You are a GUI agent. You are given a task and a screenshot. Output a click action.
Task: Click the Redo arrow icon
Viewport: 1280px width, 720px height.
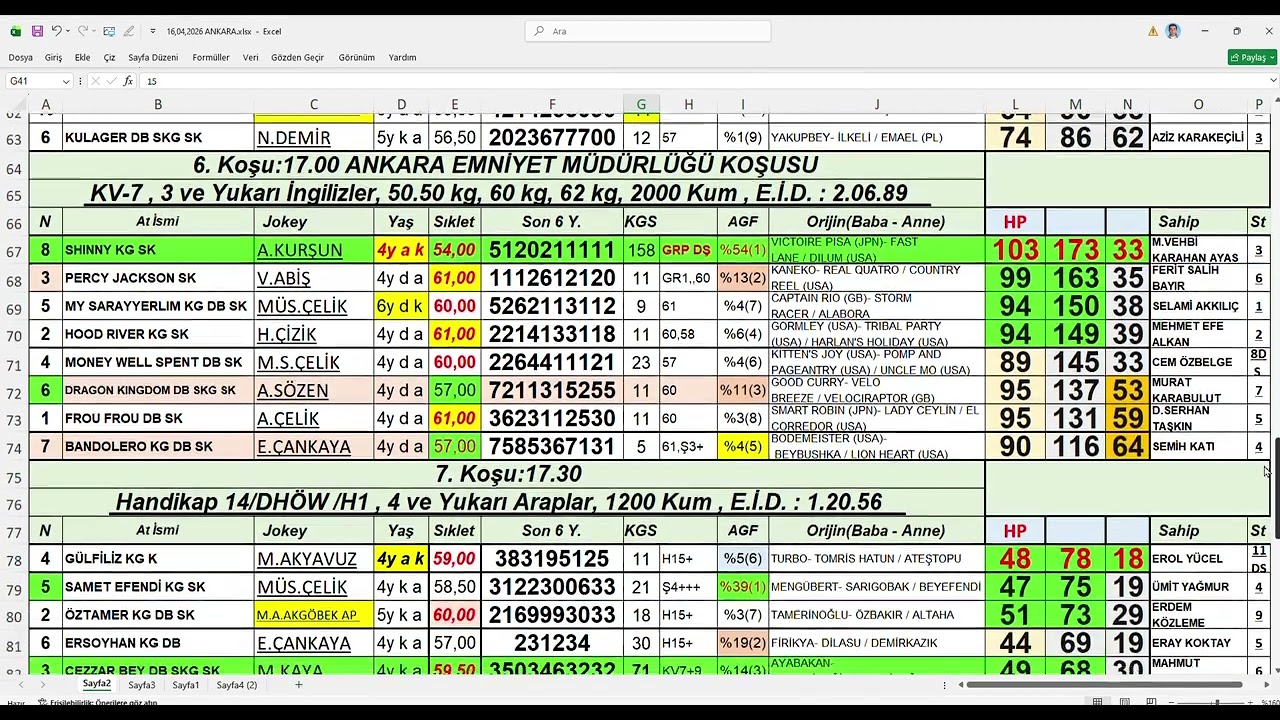(83, 31)
